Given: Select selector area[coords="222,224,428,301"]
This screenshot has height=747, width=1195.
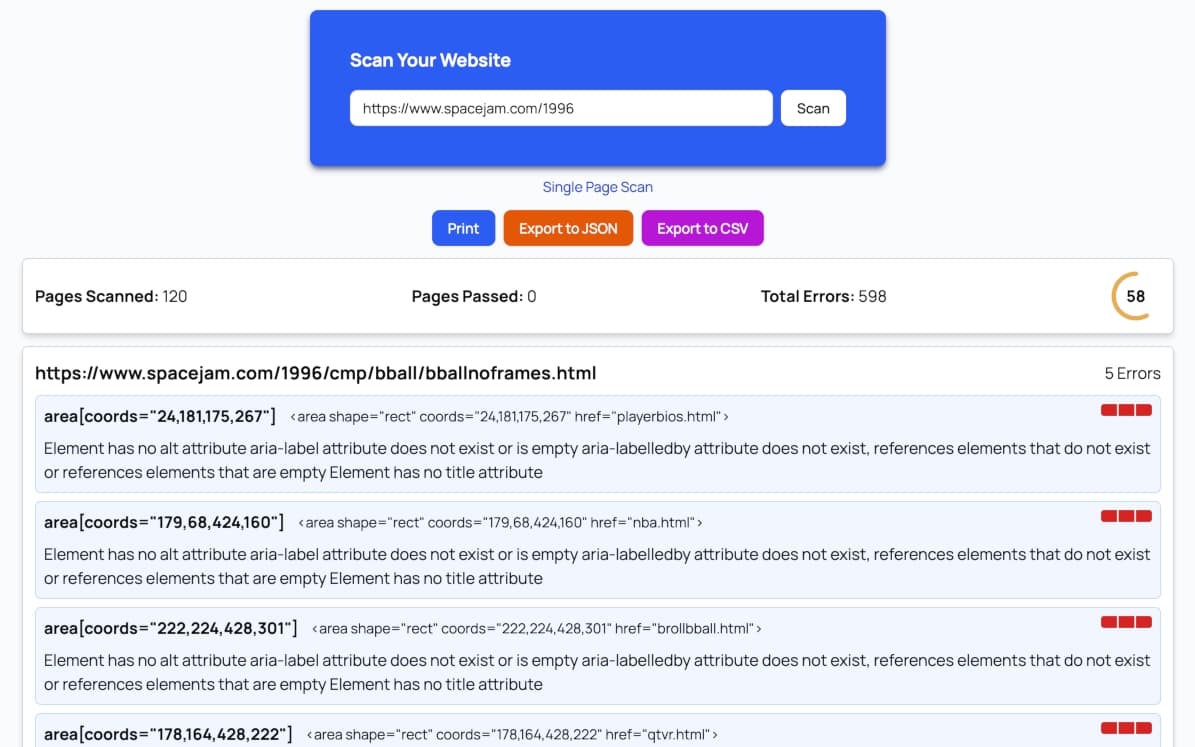Looking at the screenshot, I should (x=171, y=628).
